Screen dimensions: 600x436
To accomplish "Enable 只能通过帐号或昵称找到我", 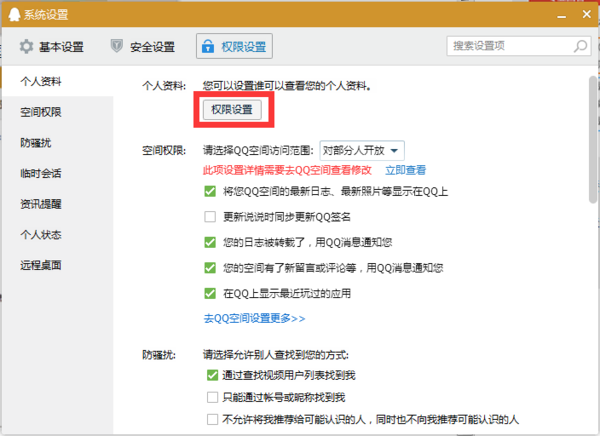I will 212,397.
